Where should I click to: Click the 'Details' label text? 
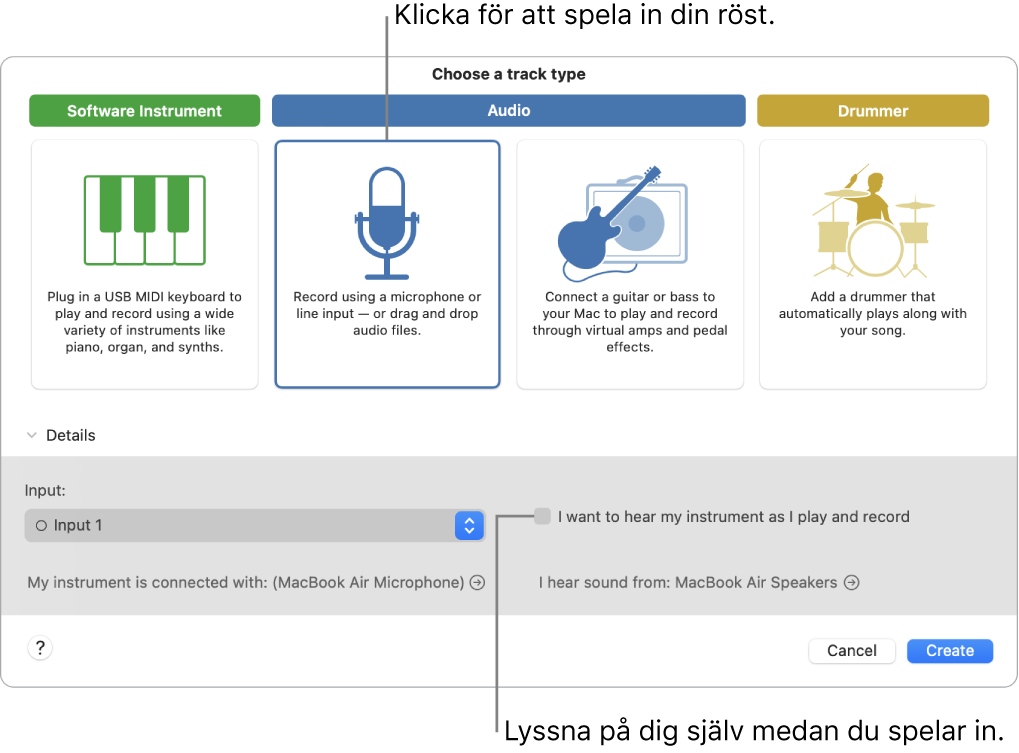(71, 435)
